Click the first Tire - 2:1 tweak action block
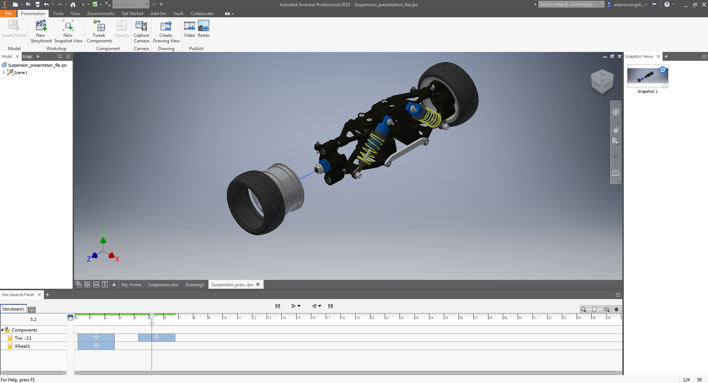The image size is (708, 383). 96,338
